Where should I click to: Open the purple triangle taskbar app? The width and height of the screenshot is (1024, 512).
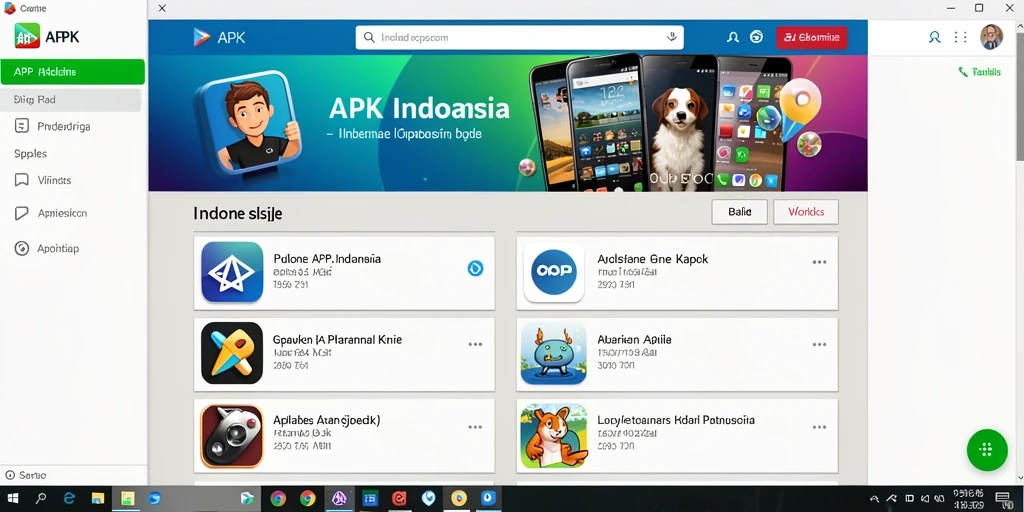tap(338, 499)
